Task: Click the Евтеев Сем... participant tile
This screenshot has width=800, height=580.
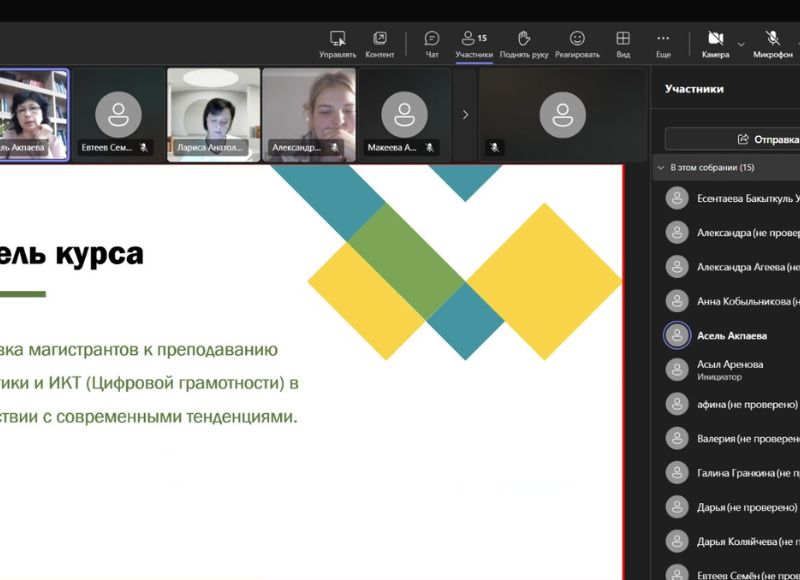Action: pyautogui.click(x=118, y=114)
